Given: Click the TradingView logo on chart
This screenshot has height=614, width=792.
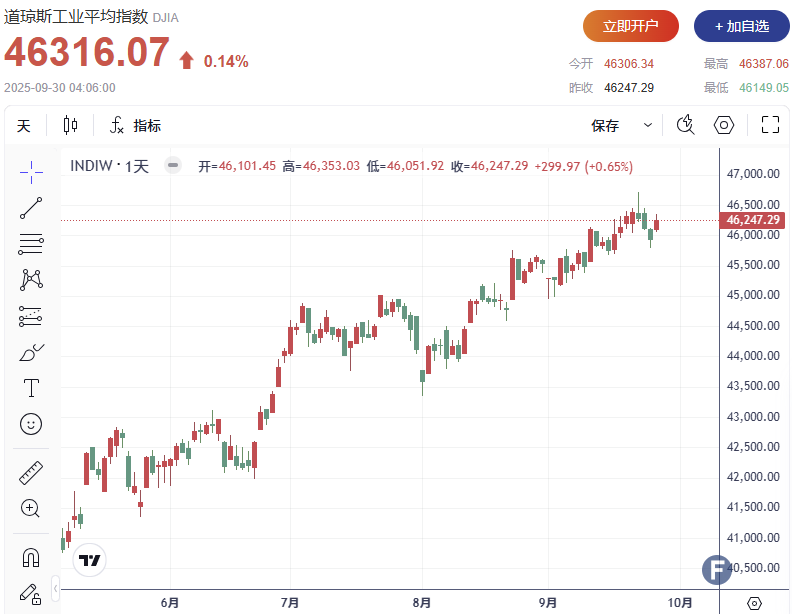Looking at the screenshot, I should pyautogui.click(x=89, y=560).
